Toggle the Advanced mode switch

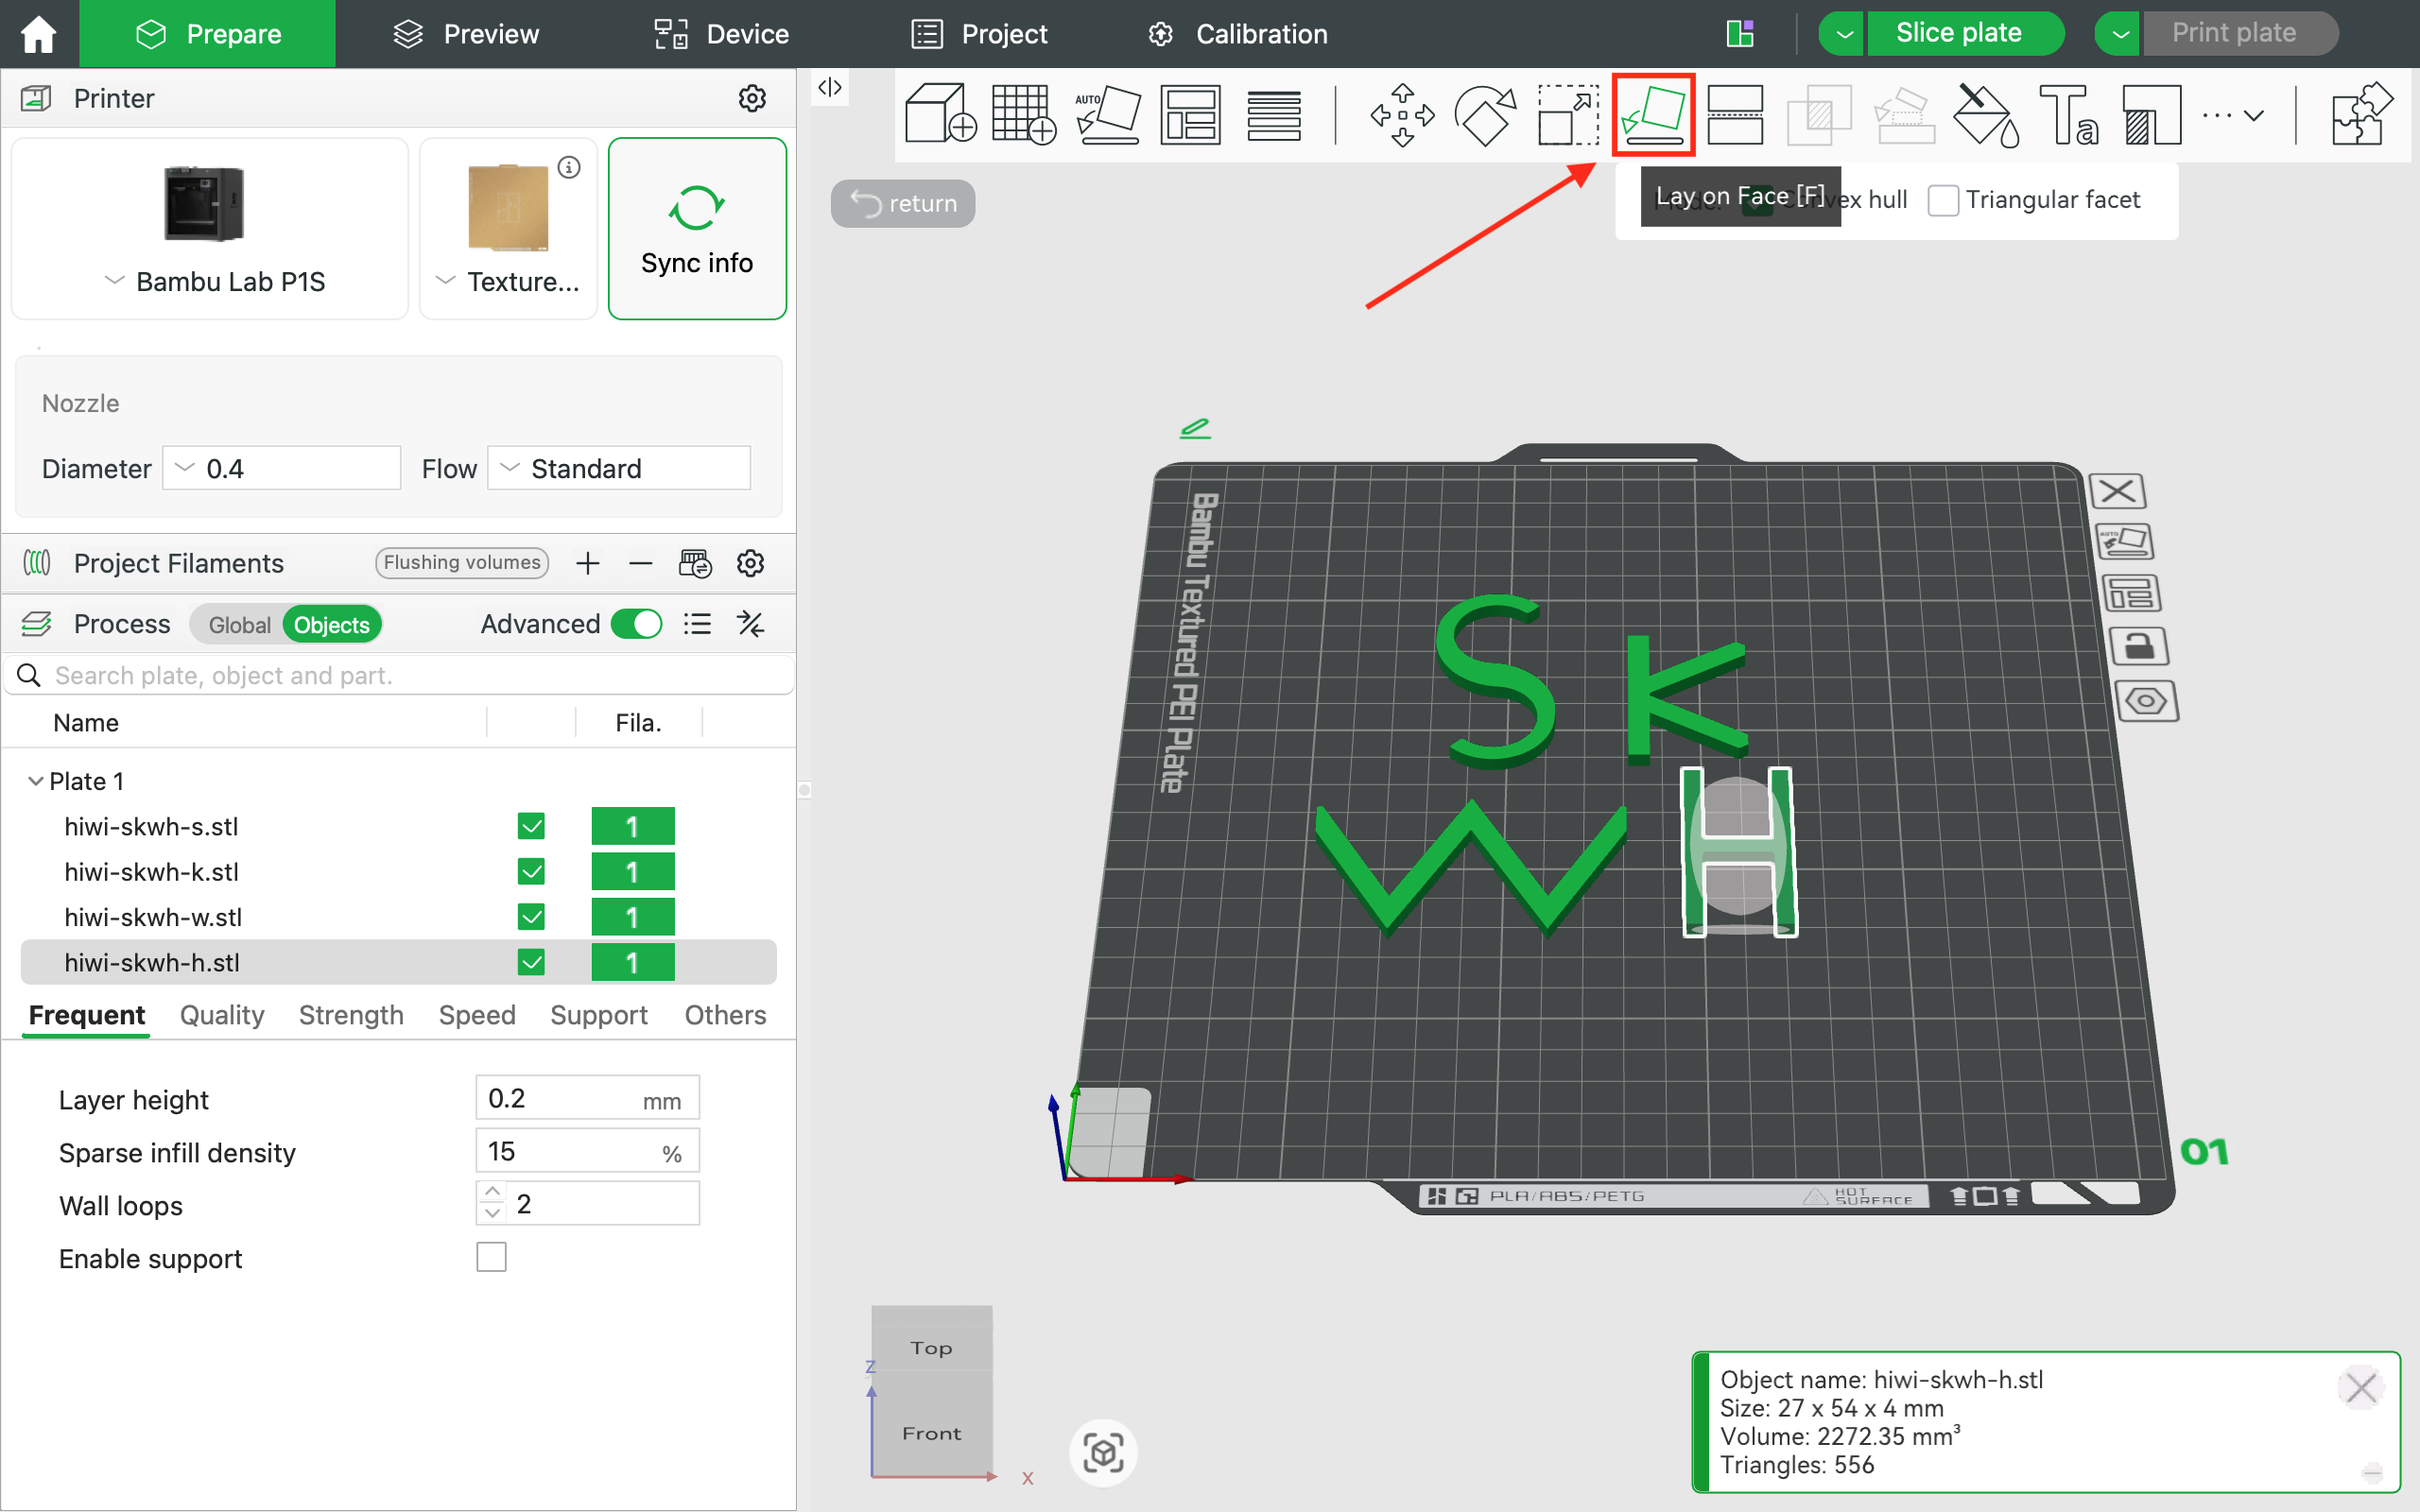tap(636, 624)
